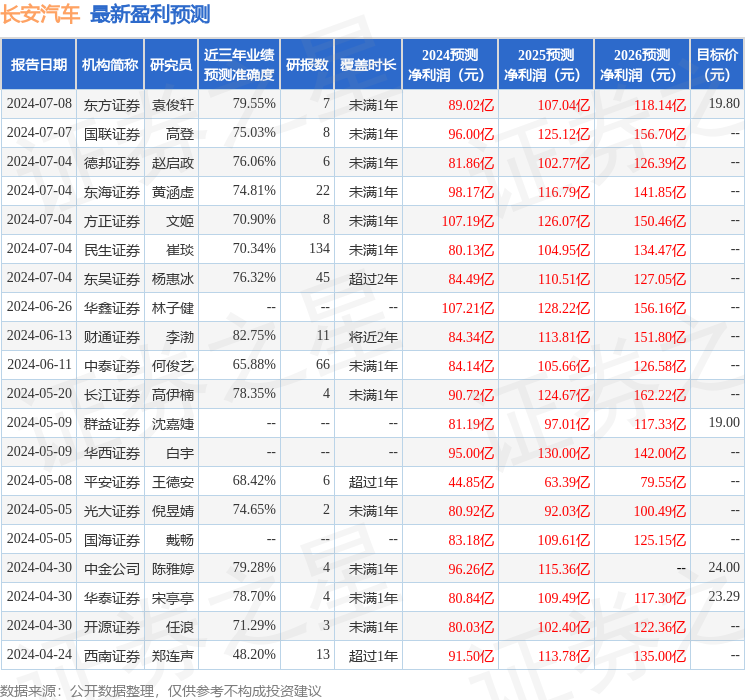745x700 pixels.
Task: Click researcher name 沈嘉婕
Action: coord(173,424)
